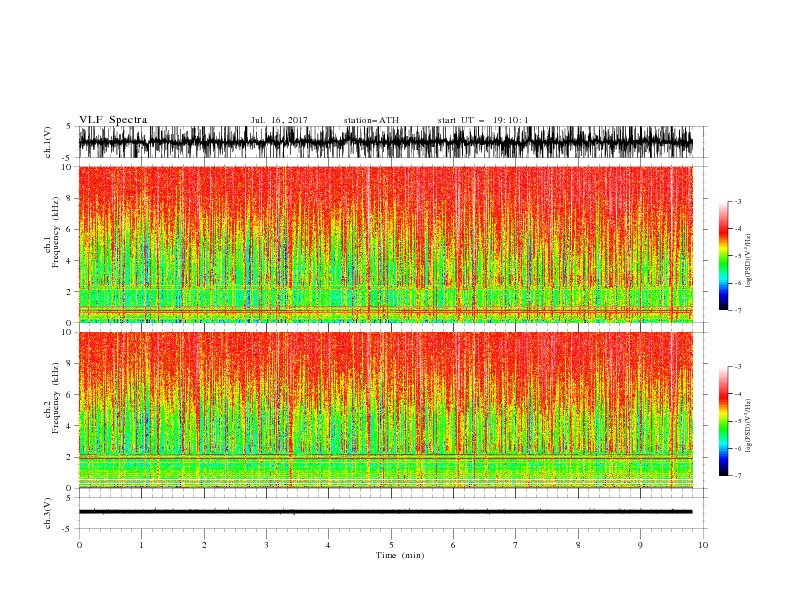This screenshot has height=612, width=792.
Task: Click the time axis tick label "9"
Action: click(640, 545)
